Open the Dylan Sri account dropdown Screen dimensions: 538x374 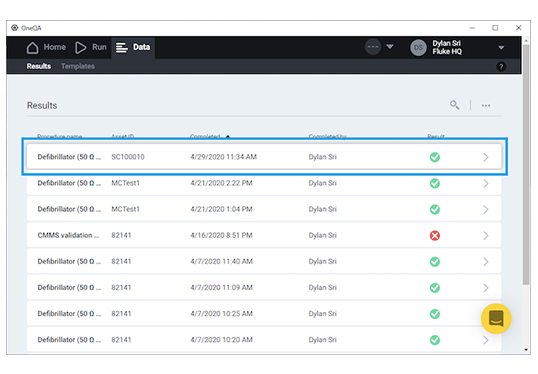(501, 48)
